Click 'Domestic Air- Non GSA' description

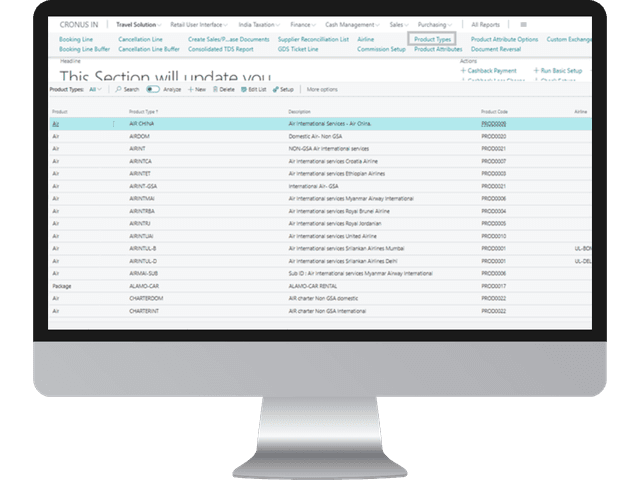pyautogui.click(x=315, y=136)
